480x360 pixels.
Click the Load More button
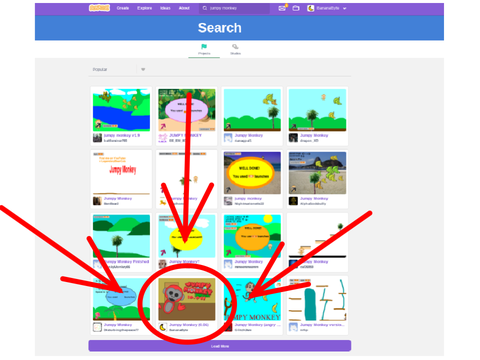click(220, 346)
